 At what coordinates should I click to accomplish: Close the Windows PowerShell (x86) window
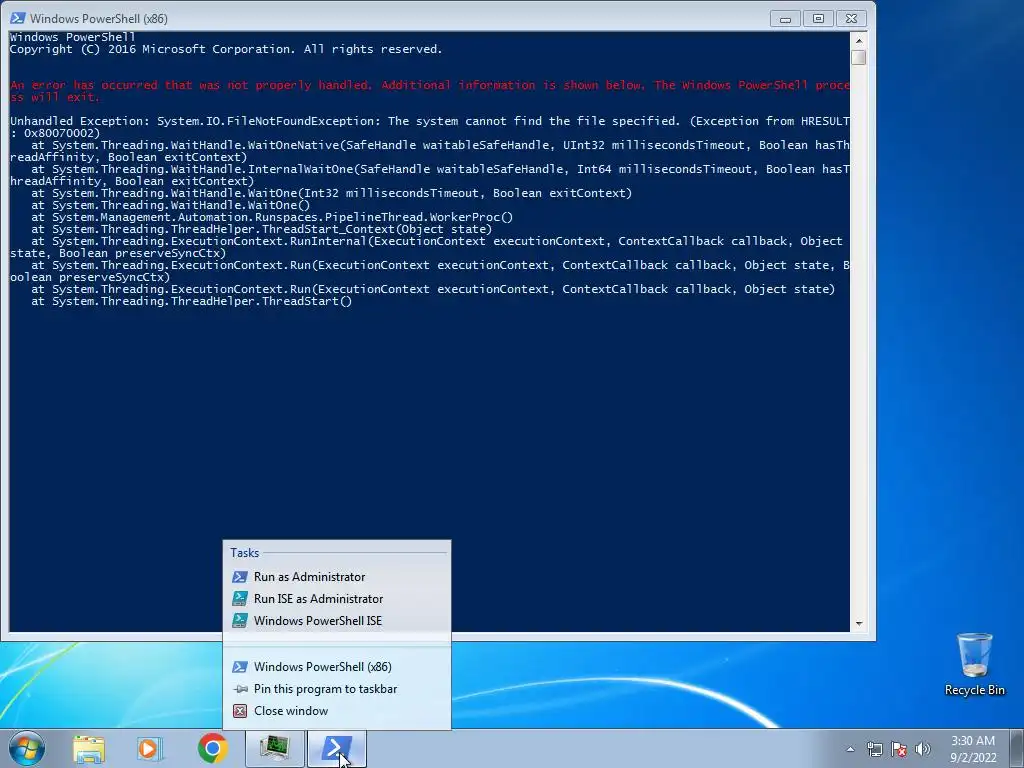(851, 19)
